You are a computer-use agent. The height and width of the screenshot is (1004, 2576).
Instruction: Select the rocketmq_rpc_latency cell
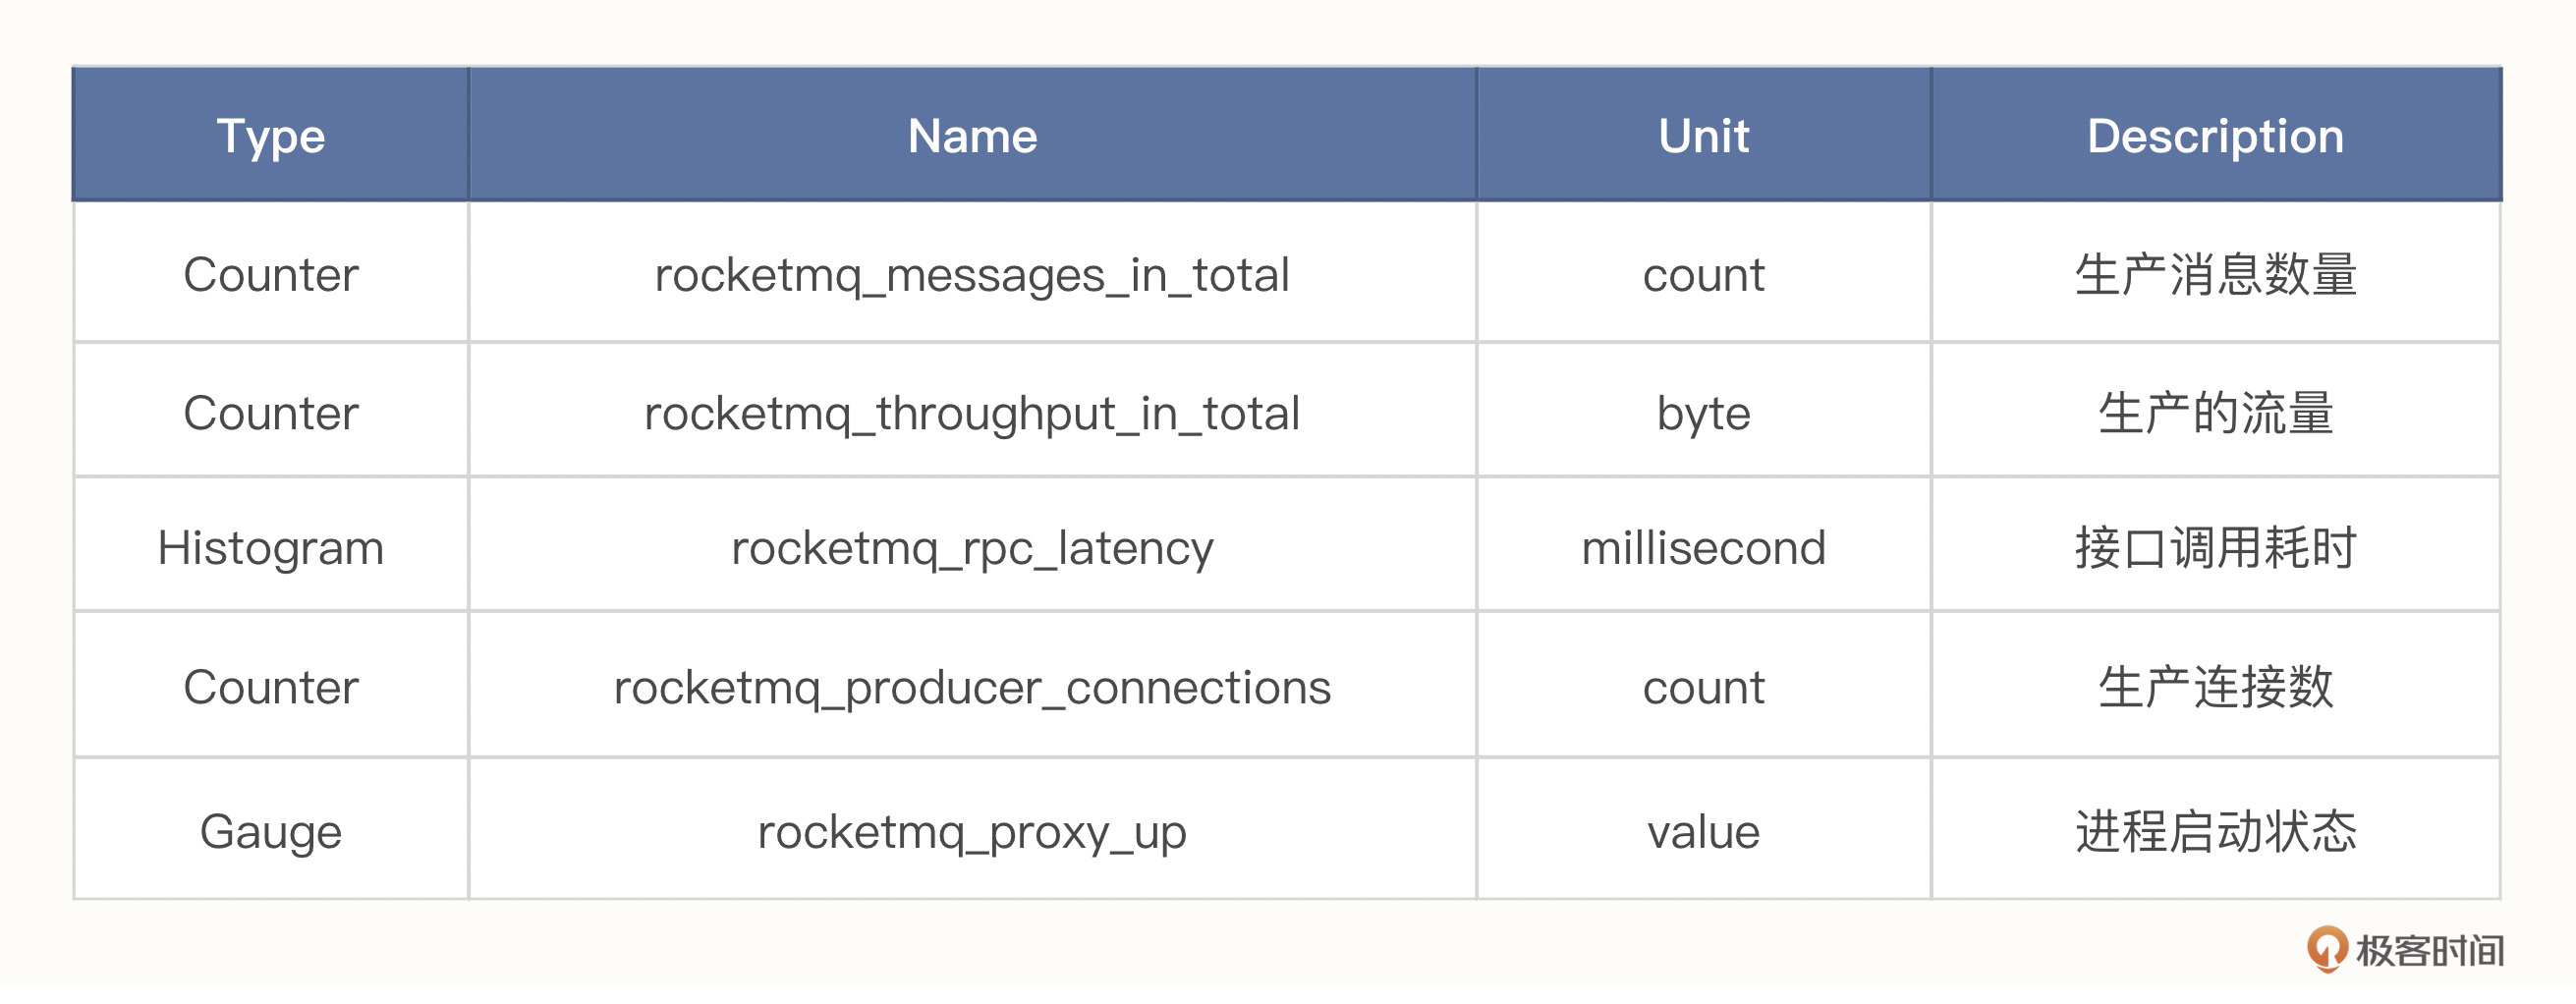coord(972,548)
